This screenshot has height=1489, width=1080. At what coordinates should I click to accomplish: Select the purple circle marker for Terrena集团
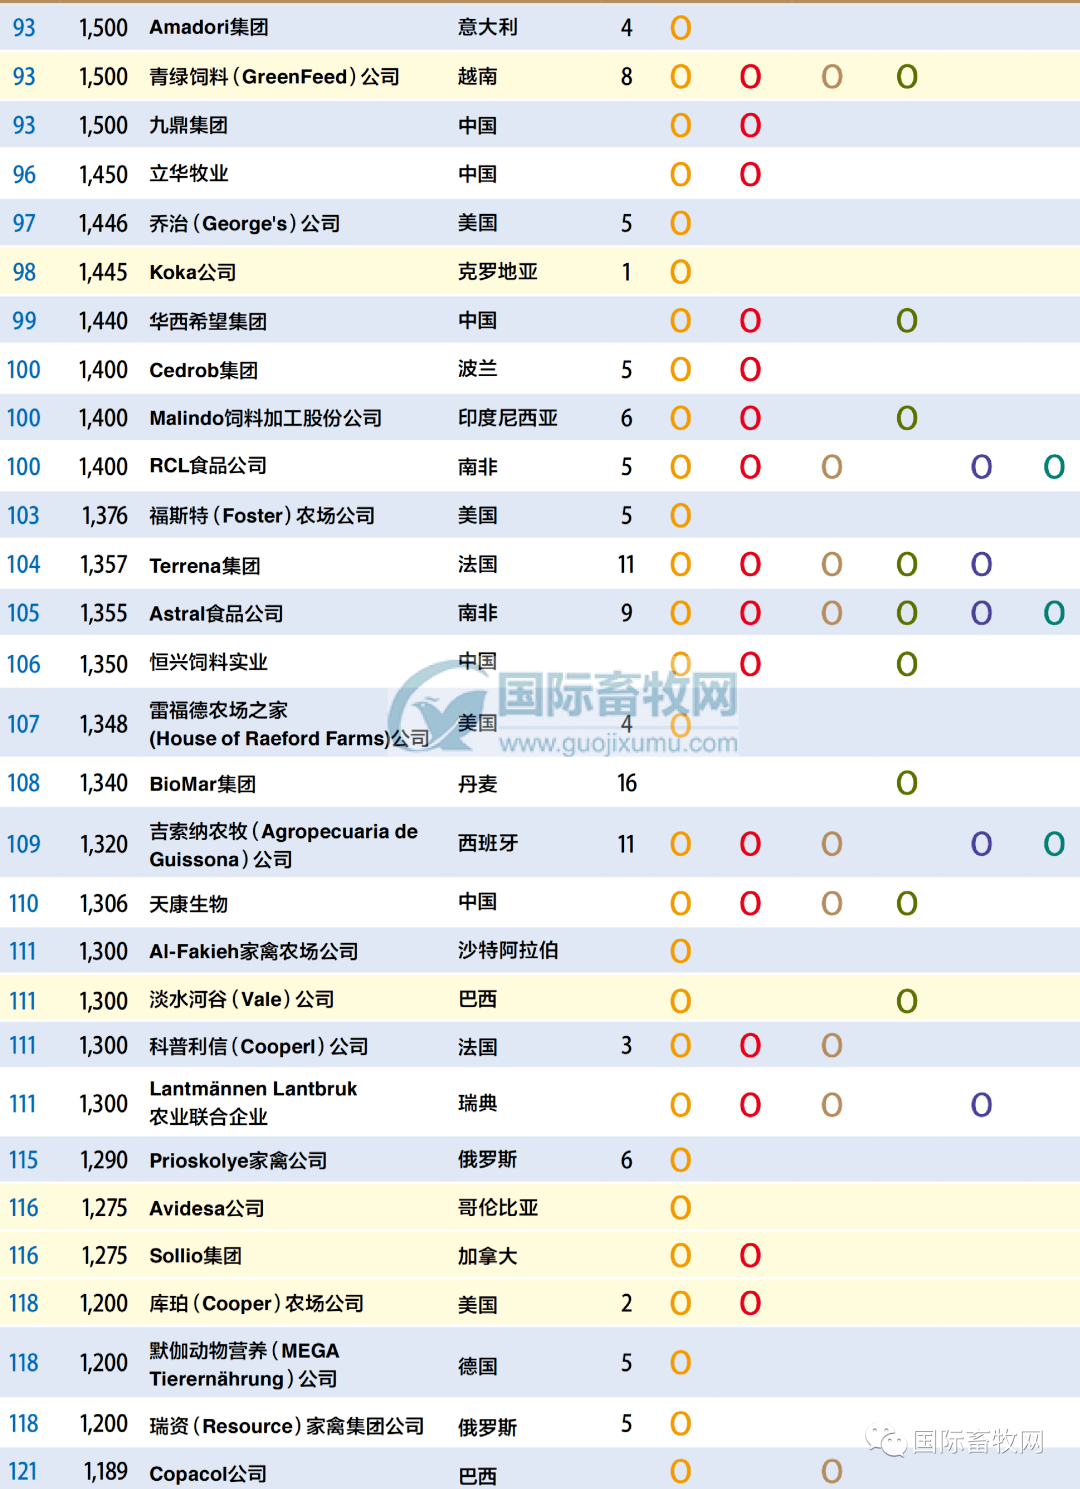(x=980, y=564)
